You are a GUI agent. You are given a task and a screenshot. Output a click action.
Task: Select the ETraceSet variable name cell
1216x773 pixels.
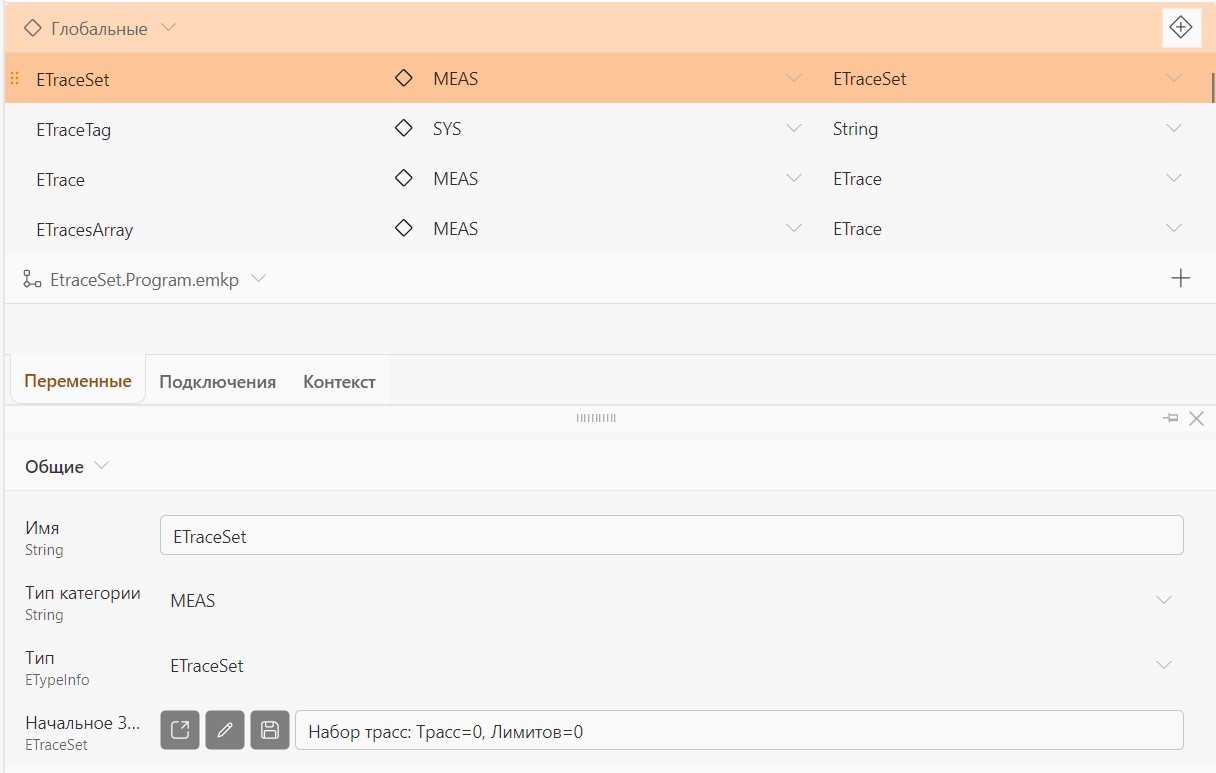[x=73, y=79]
